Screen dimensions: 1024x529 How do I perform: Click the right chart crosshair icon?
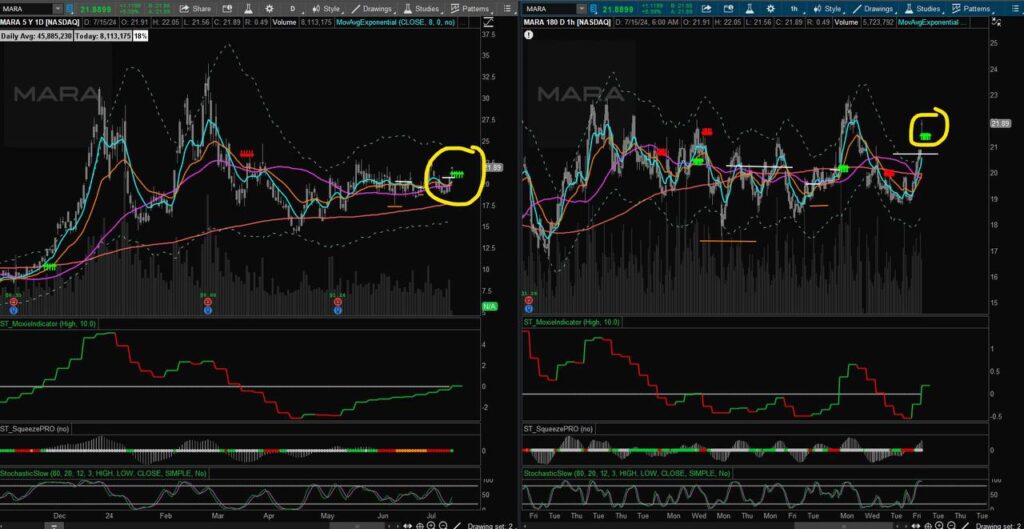929,525
